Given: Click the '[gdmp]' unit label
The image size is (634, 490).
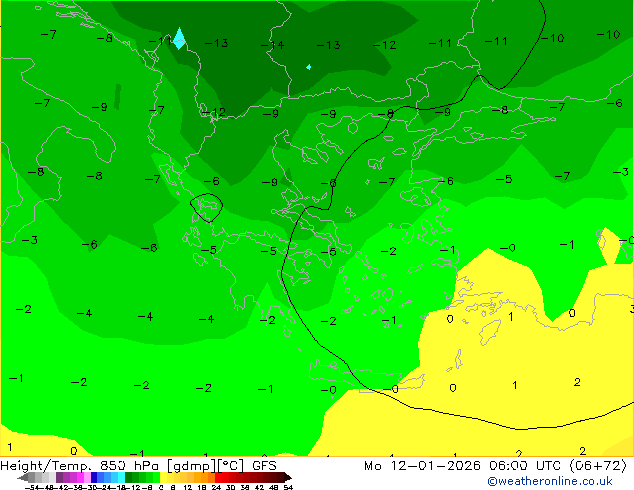Looking at the screenshot, I should [x=192, y=466].
